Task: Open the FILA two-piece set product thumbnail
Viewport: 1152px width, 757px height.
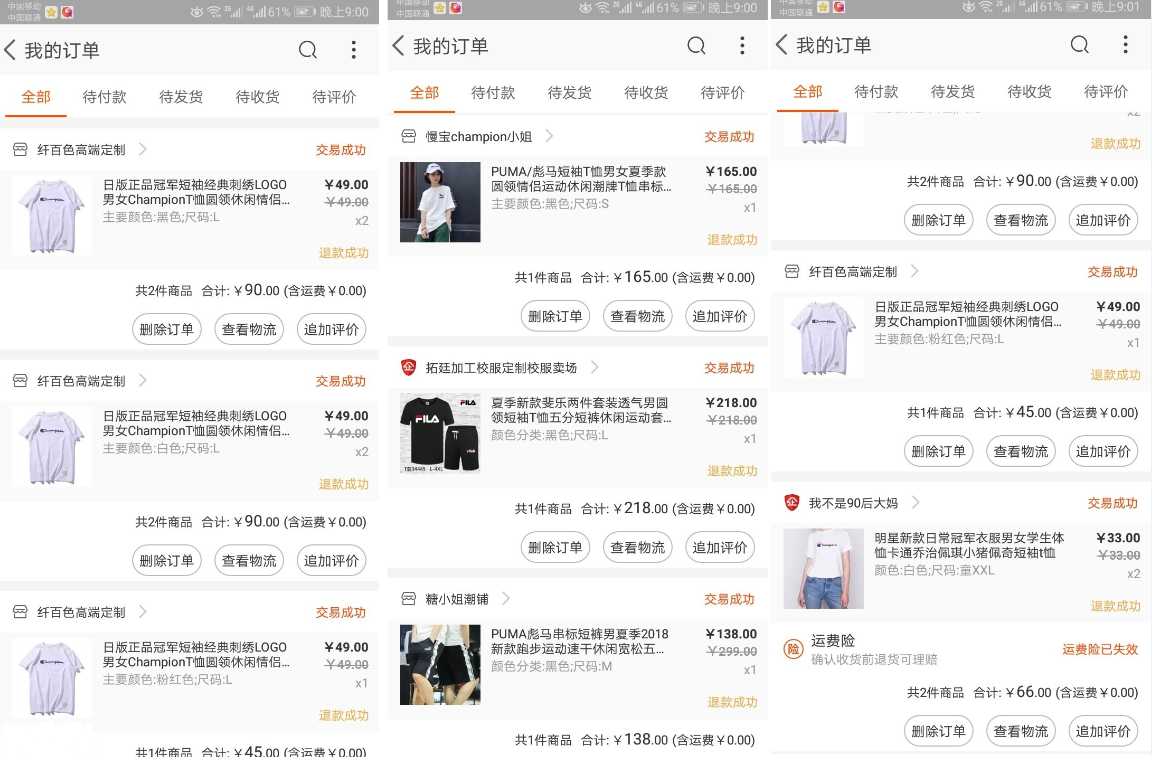Action: click(440, 433)
